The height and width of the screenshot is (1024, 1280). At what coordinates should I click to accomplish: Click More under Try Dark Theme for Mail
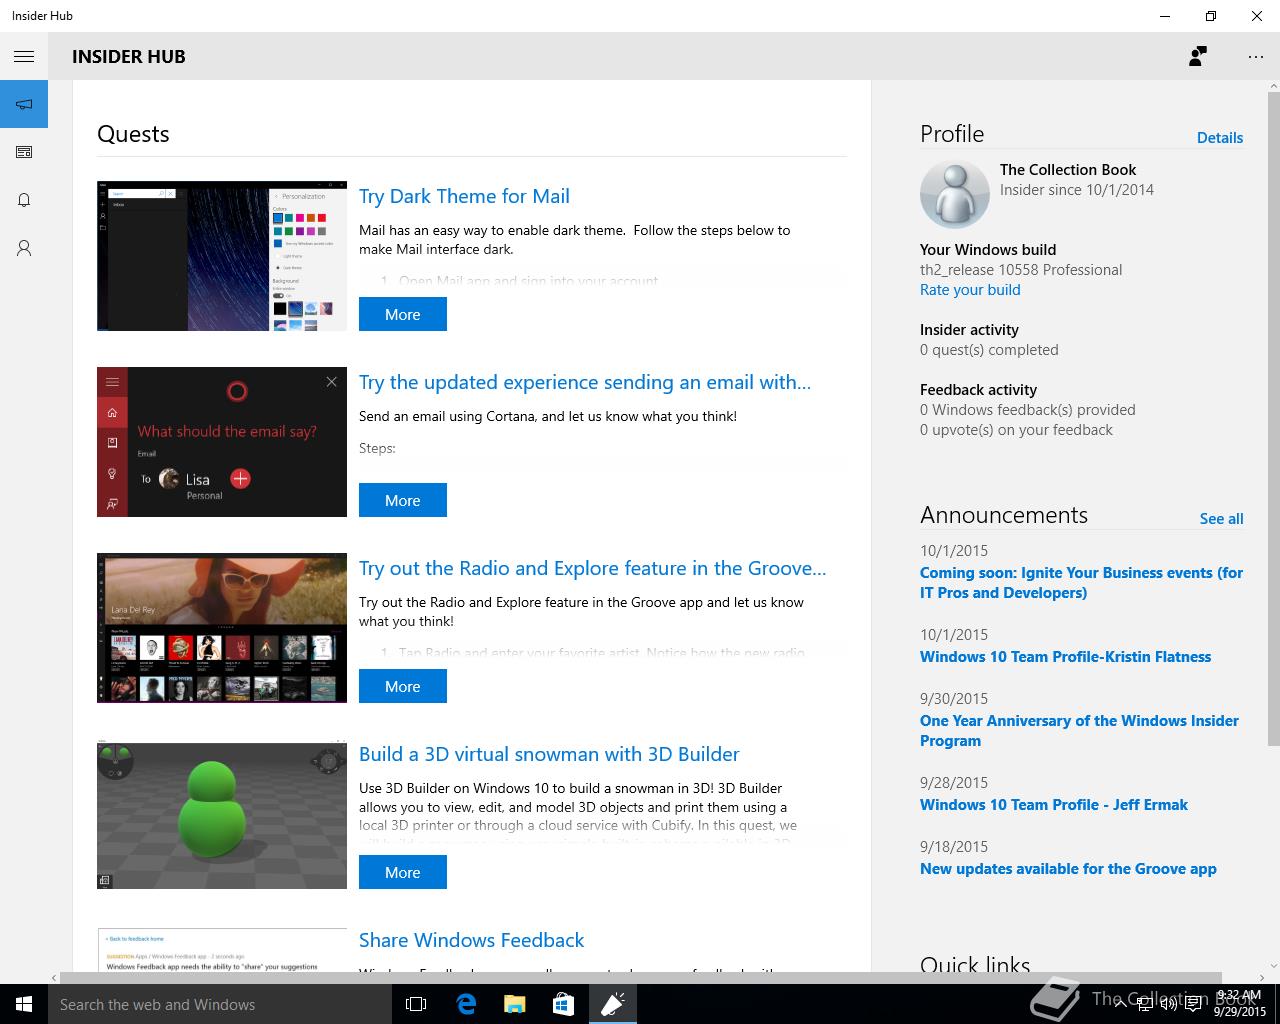tap(403, 314)
